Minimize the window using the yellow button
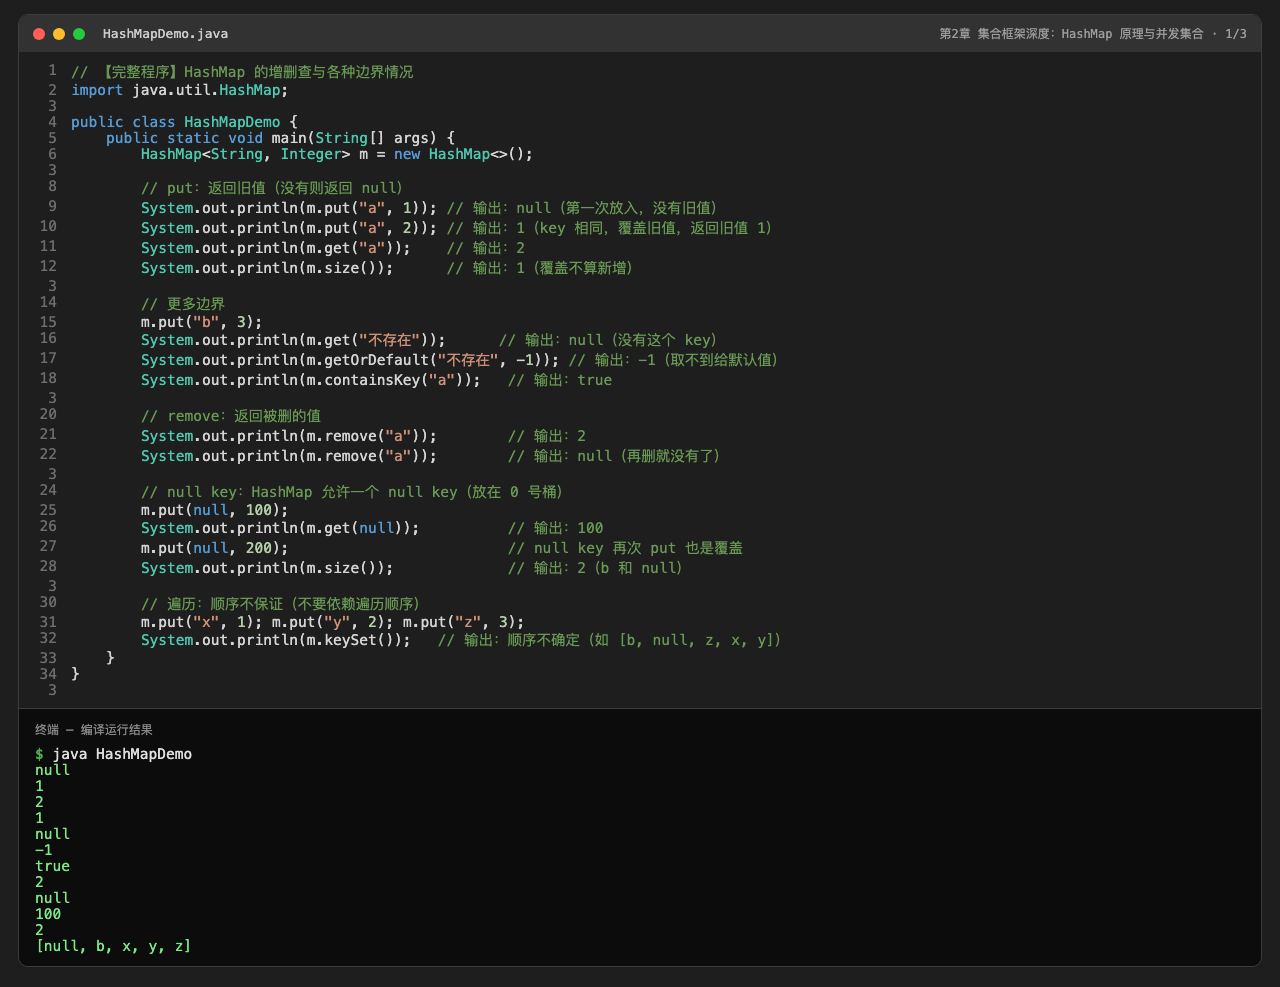Viewport: 1280px width, 987px height. (x=59, y=34)
